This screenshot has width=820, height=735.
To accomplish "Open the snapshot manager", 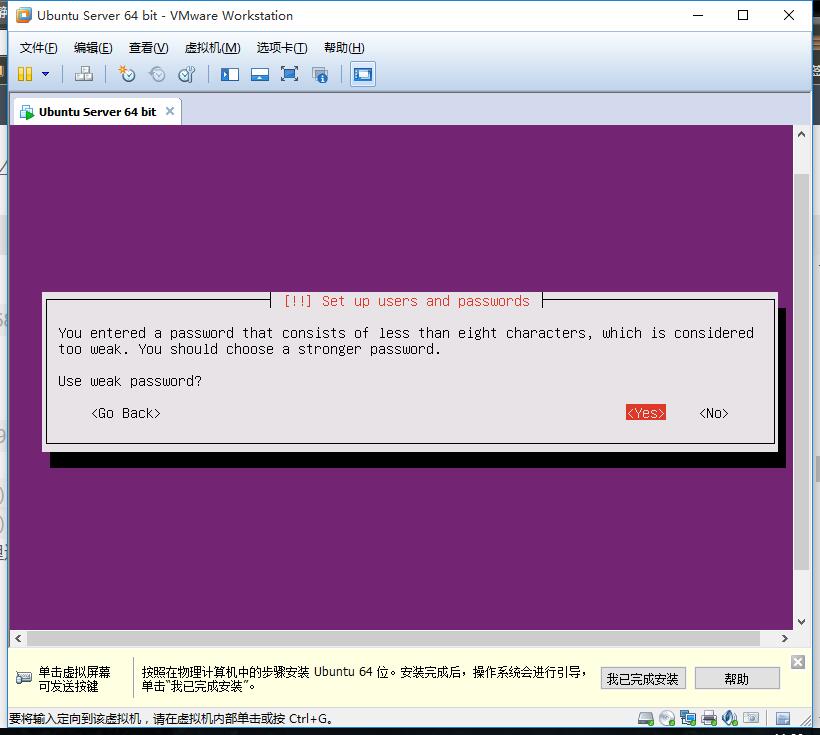I will (x=186, y=74).
